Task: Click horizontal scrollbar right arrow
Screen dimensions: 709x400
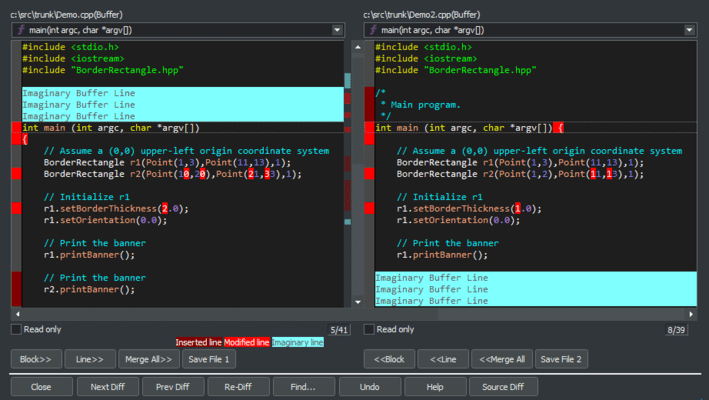Action: click(691, 314)
